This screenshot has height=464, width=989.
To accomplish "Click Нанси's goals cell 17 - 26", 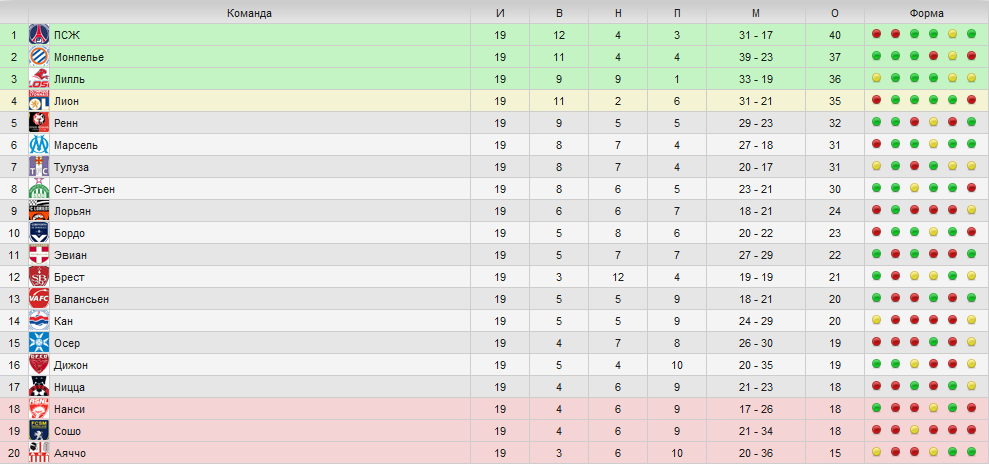I will pos(756,409).
